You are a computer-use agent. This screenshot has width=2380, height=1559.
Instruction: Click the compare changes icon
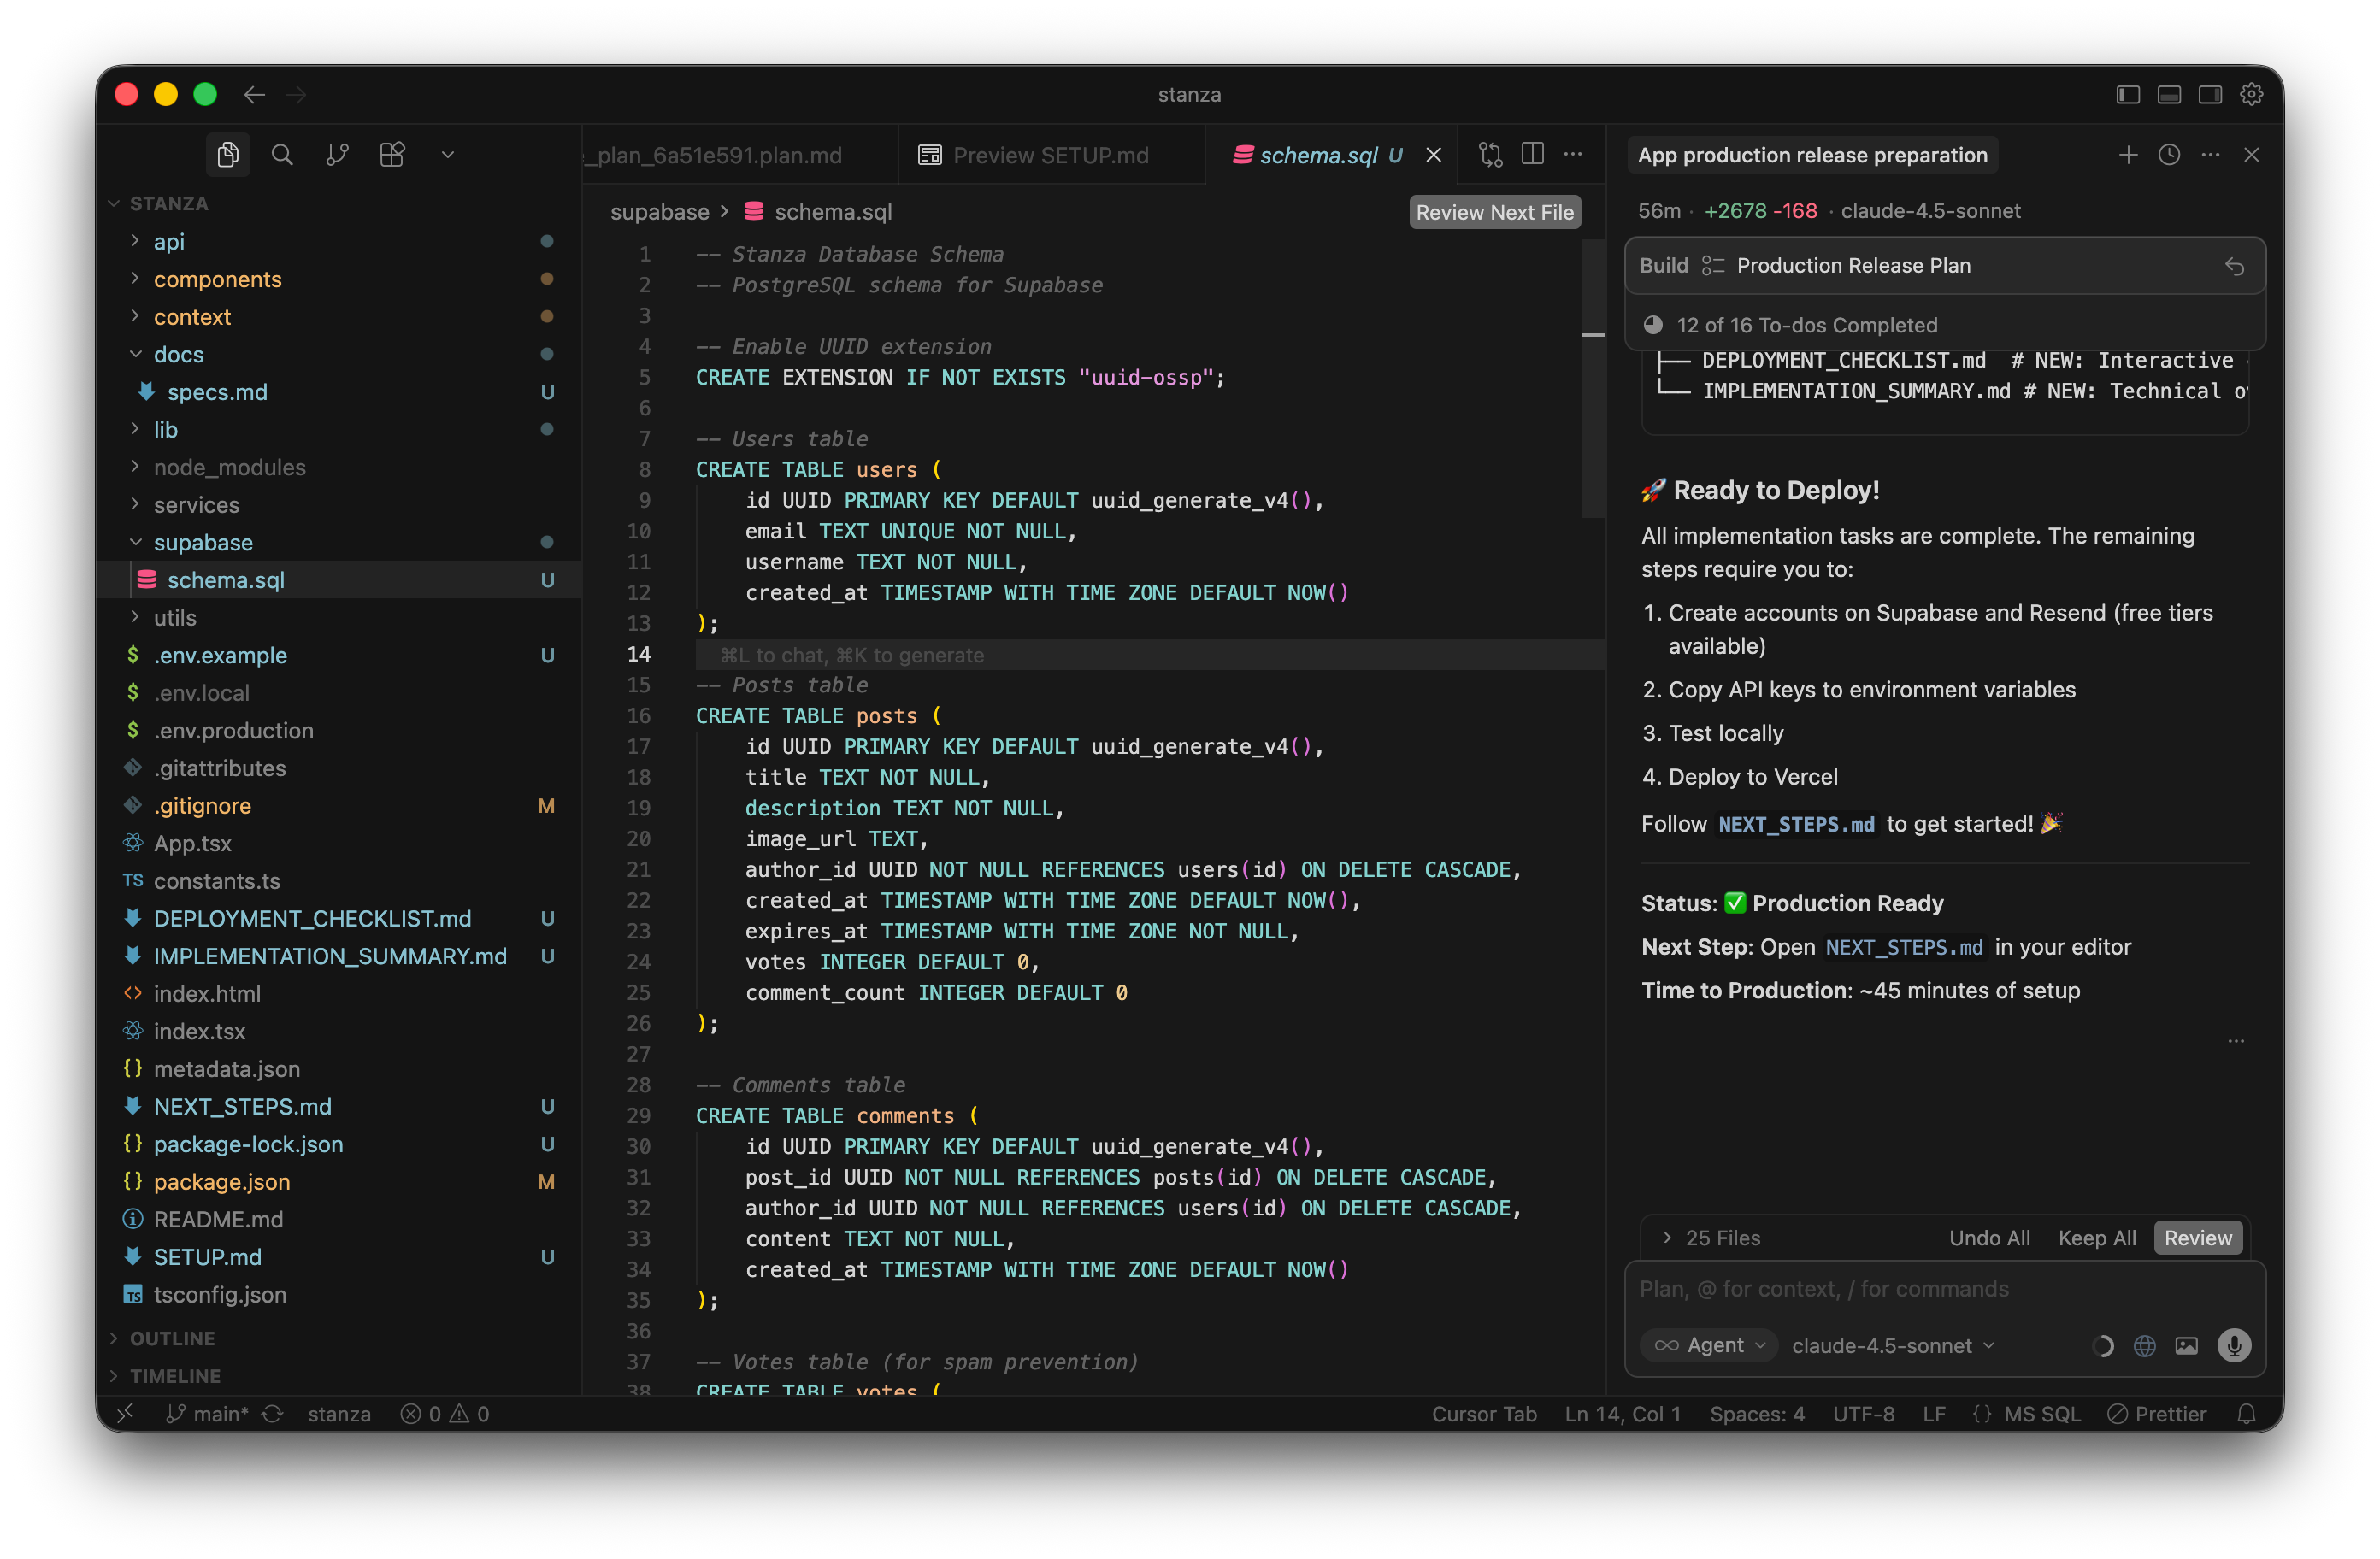pyautogui.click(x=1490, y=154)
